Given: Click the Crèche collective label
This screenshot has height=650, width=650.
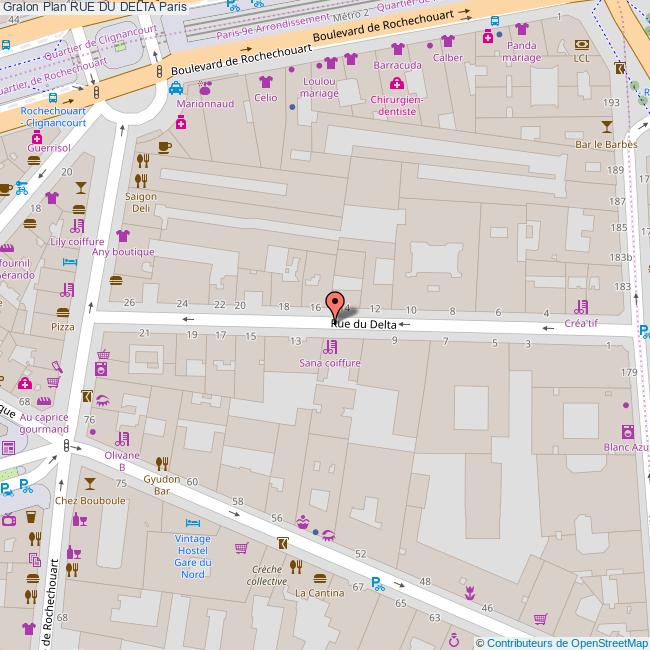Looking at the screenshot, I should (x=268, y=574).
